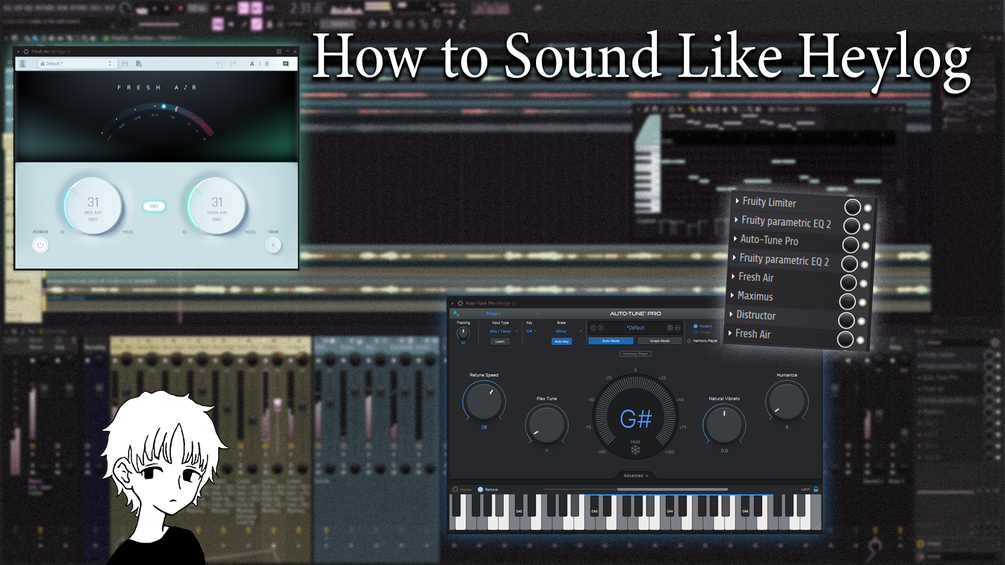Image resolution: width=1005 pixels, height=565 pixels.
Task: Expand the Advanced section in Auto-Tune
Action: (x=635, y=476)
